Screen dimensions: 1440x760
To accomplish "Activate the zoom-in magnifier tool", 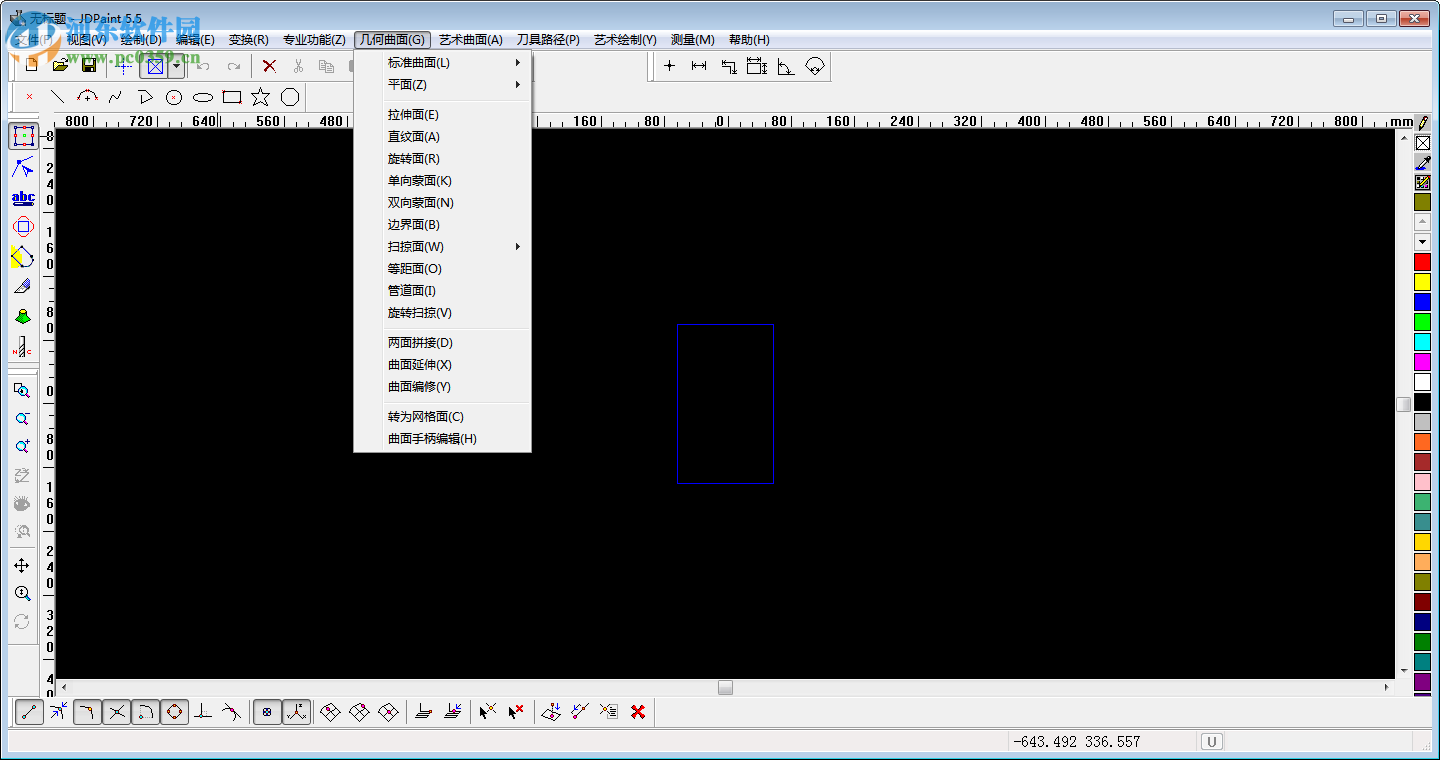I will pyautogui.click(x=23, y=445).
